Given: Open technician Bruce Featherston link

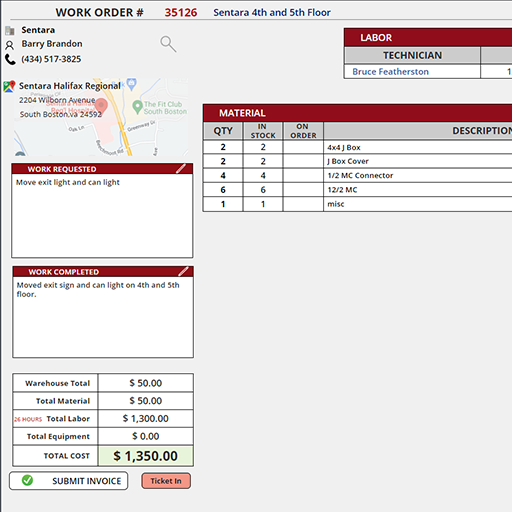Looking at the screenshot, I should pyautogui.click(x=390, y=72).
